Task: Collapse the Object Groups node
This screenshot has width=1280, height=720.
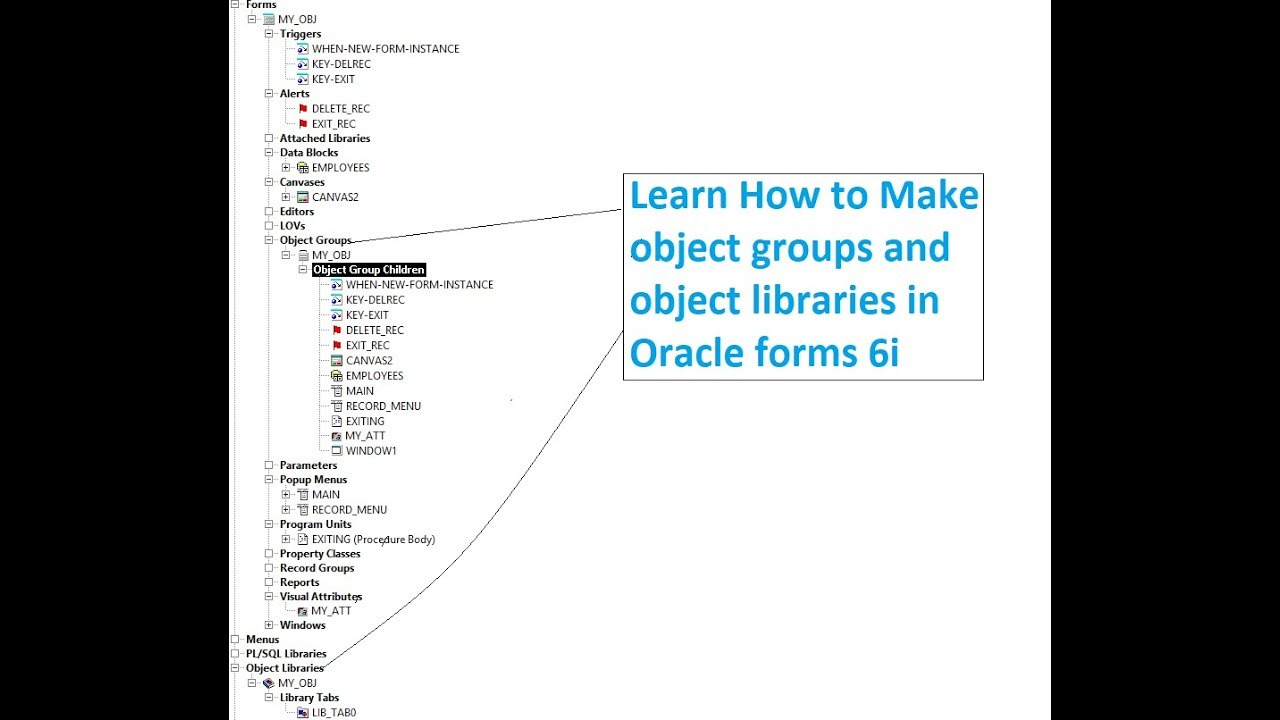Action: tap(269, 240)
